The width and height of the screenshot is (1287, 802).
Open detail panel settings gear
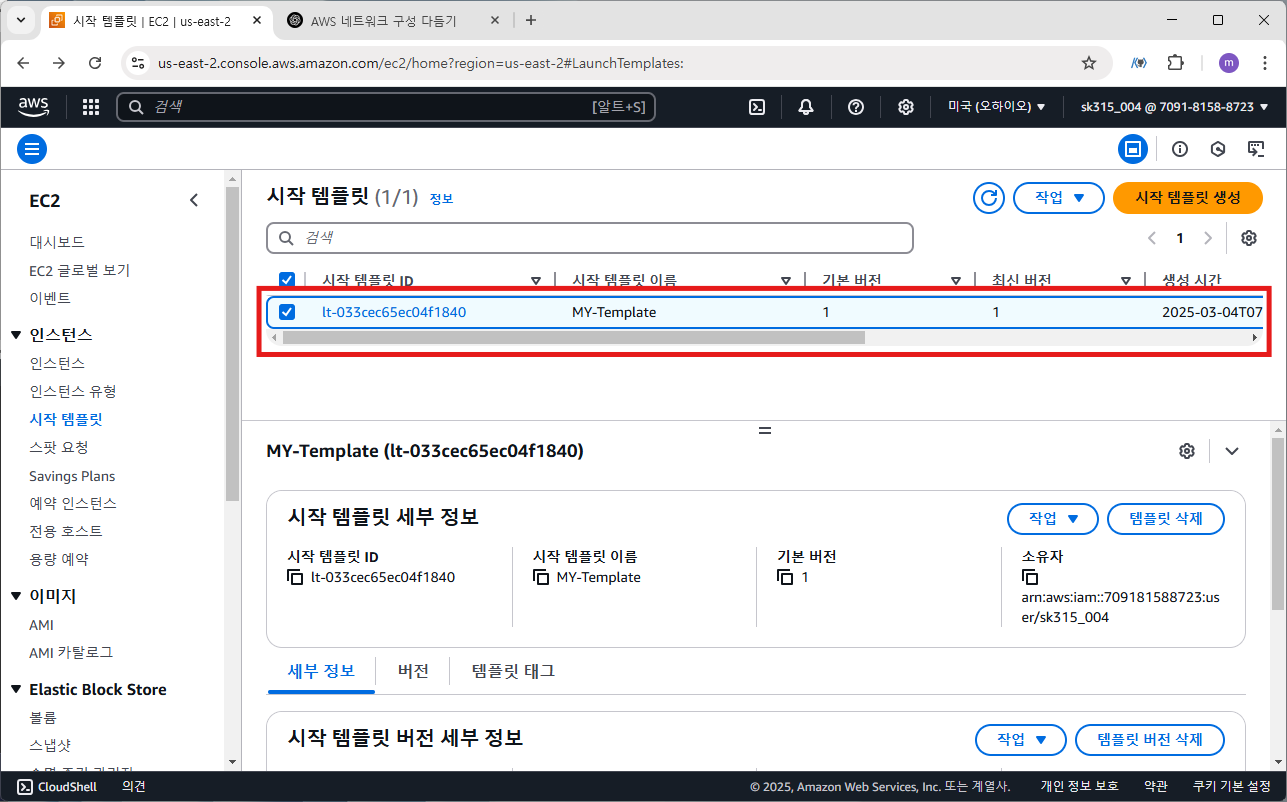point(1187,451)
